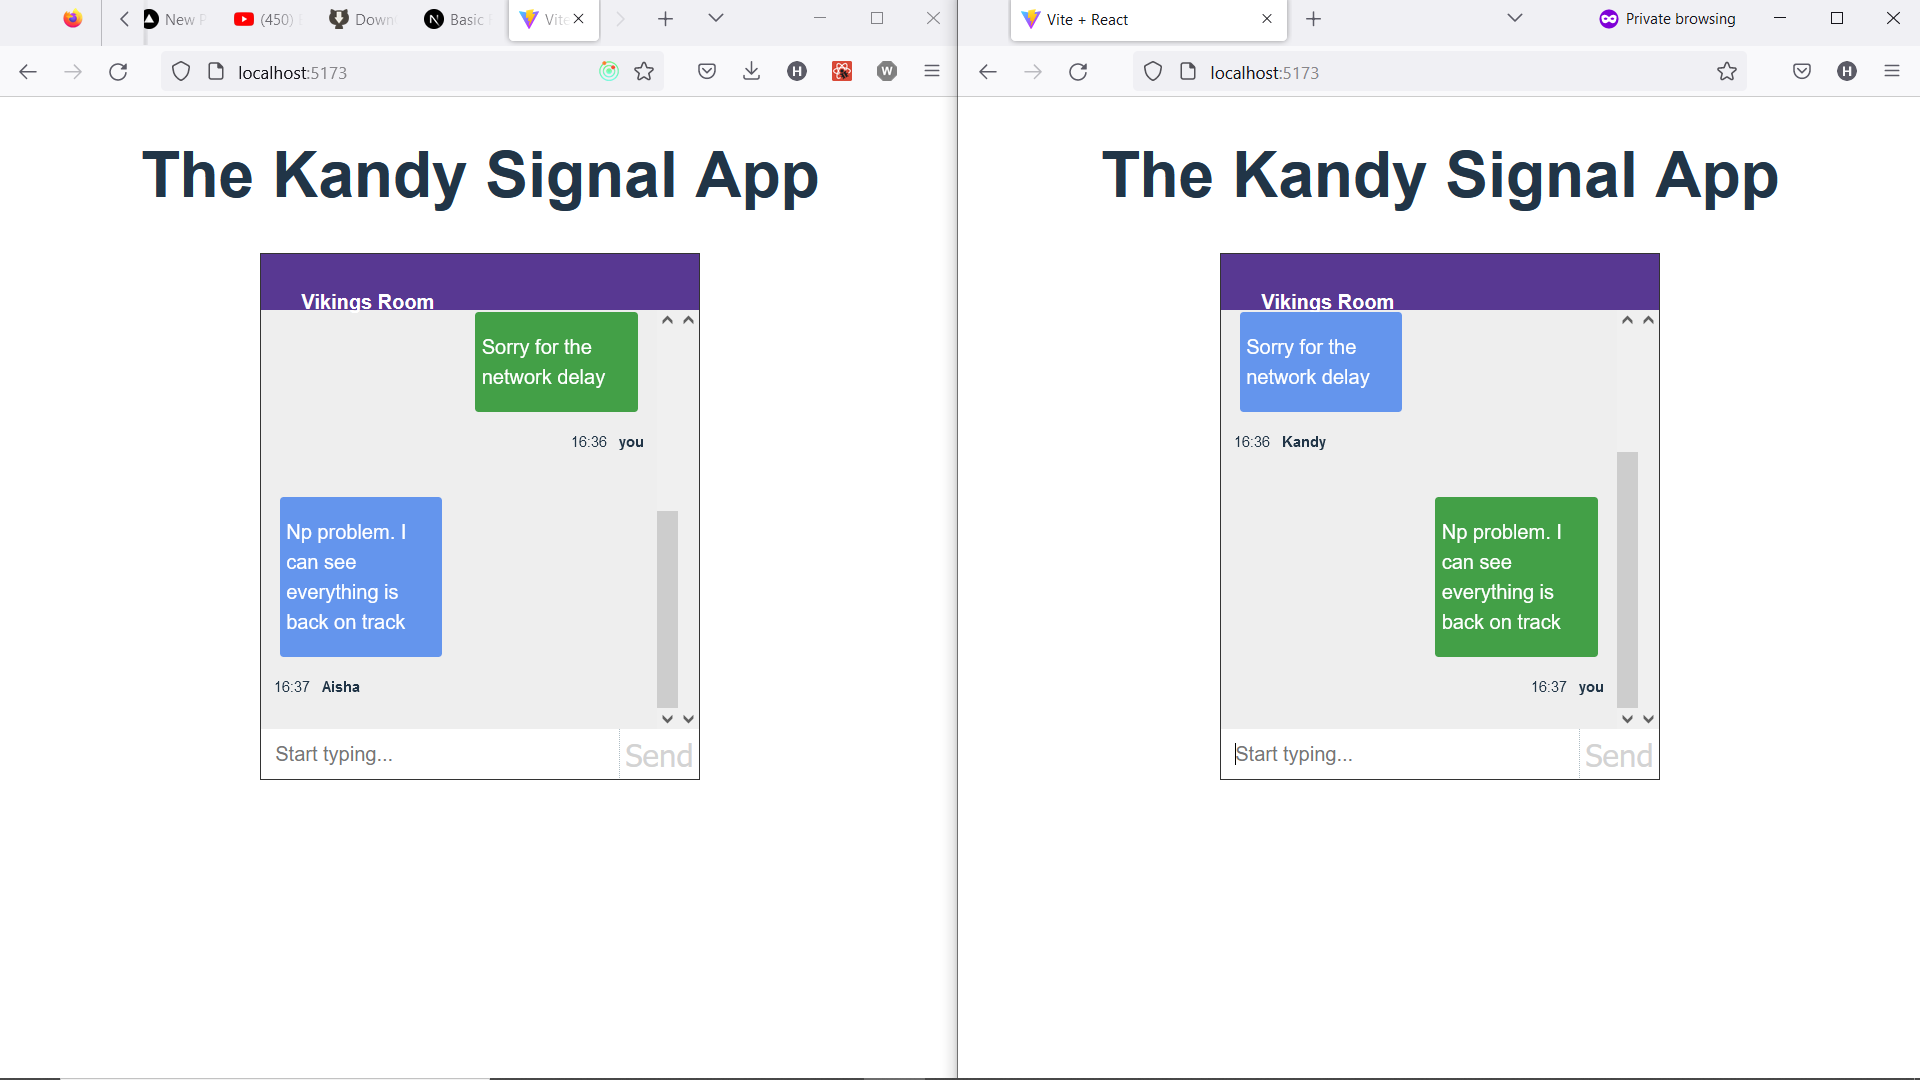Click left chat scrollbar thumb
Screen dimensions: 1920x1080
click(667, 608)
